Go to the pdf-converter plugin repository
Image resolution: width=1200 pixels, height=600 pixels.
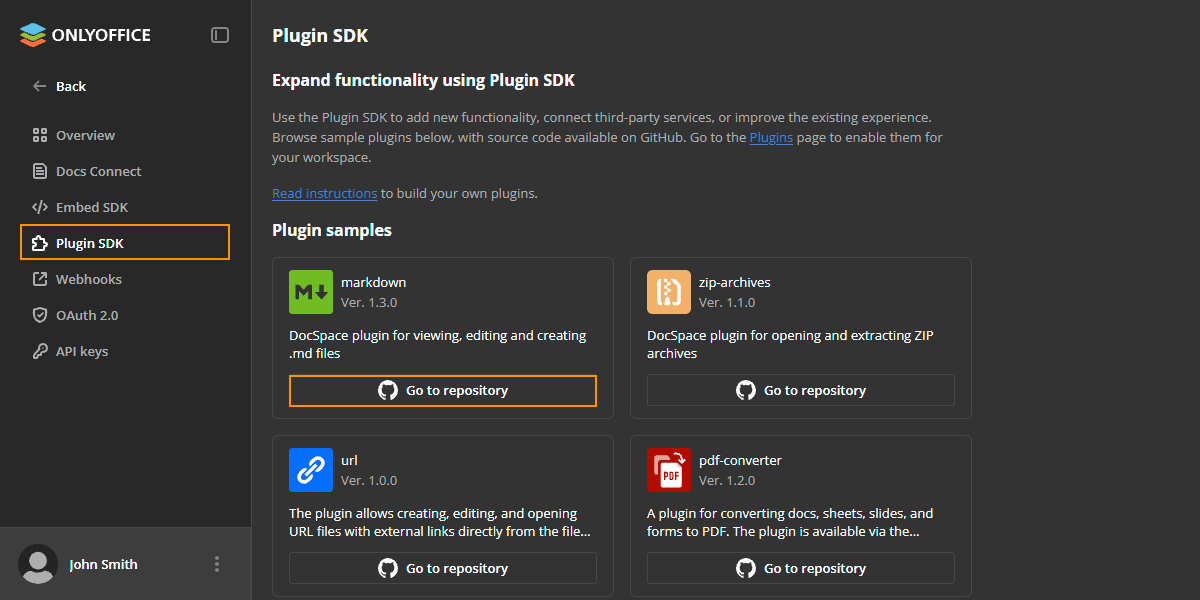(801, 568)
